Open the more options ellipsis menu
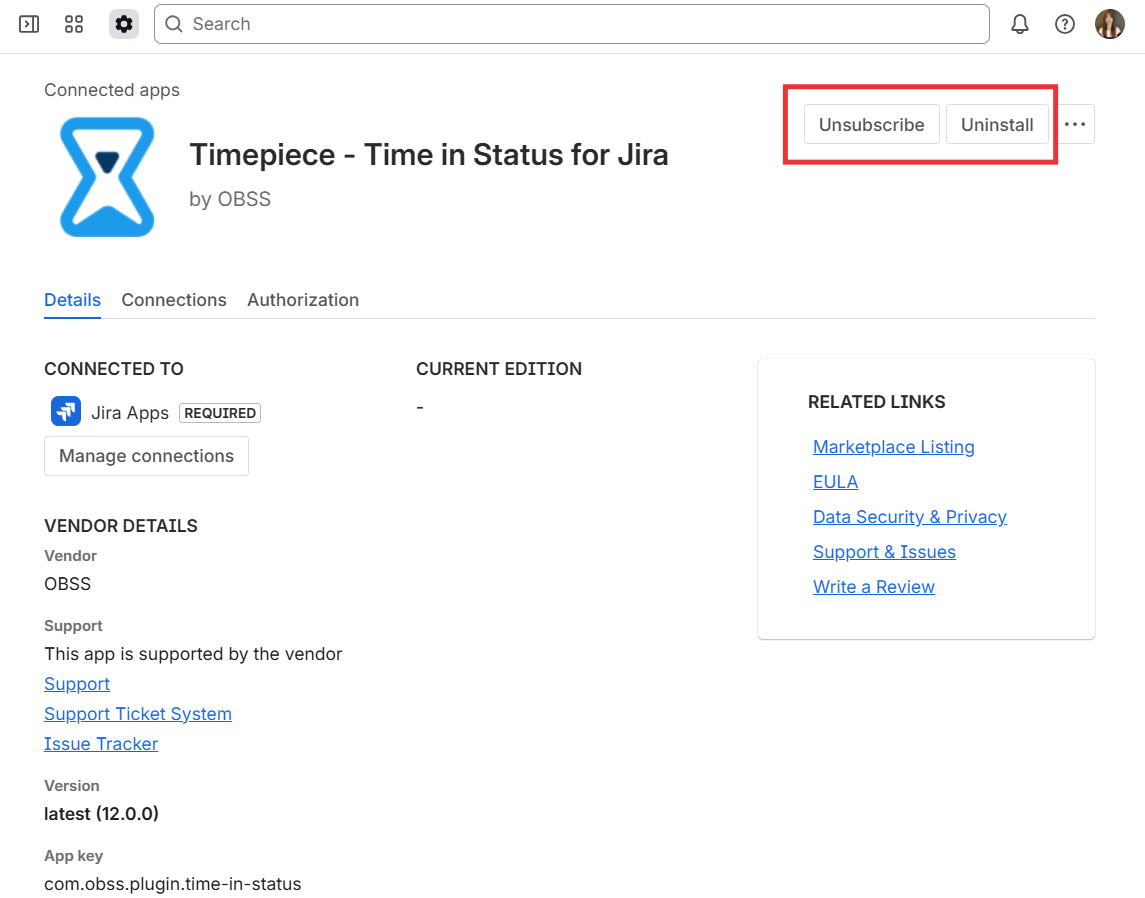The image size is (1145, 898). [x=1075, y=124]
